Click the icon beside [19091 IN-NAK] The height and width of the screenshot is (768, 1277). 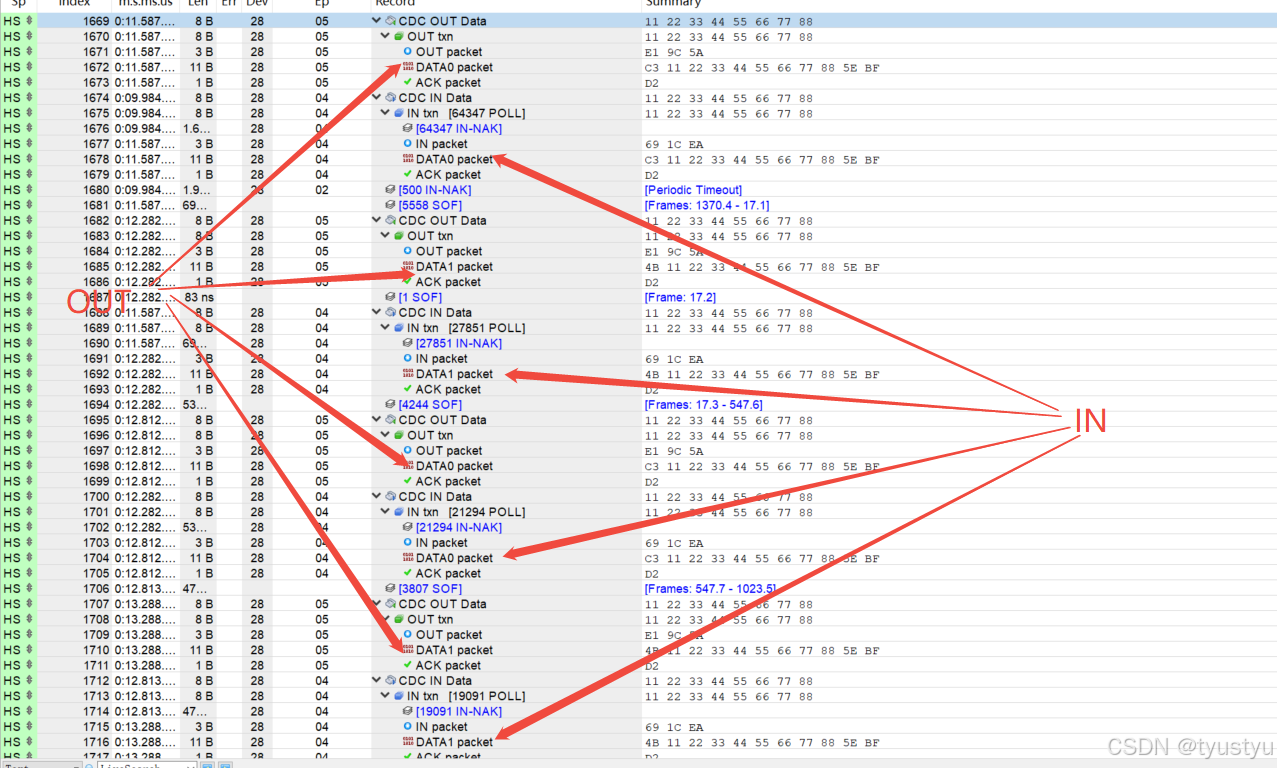(x=408, y=712)
